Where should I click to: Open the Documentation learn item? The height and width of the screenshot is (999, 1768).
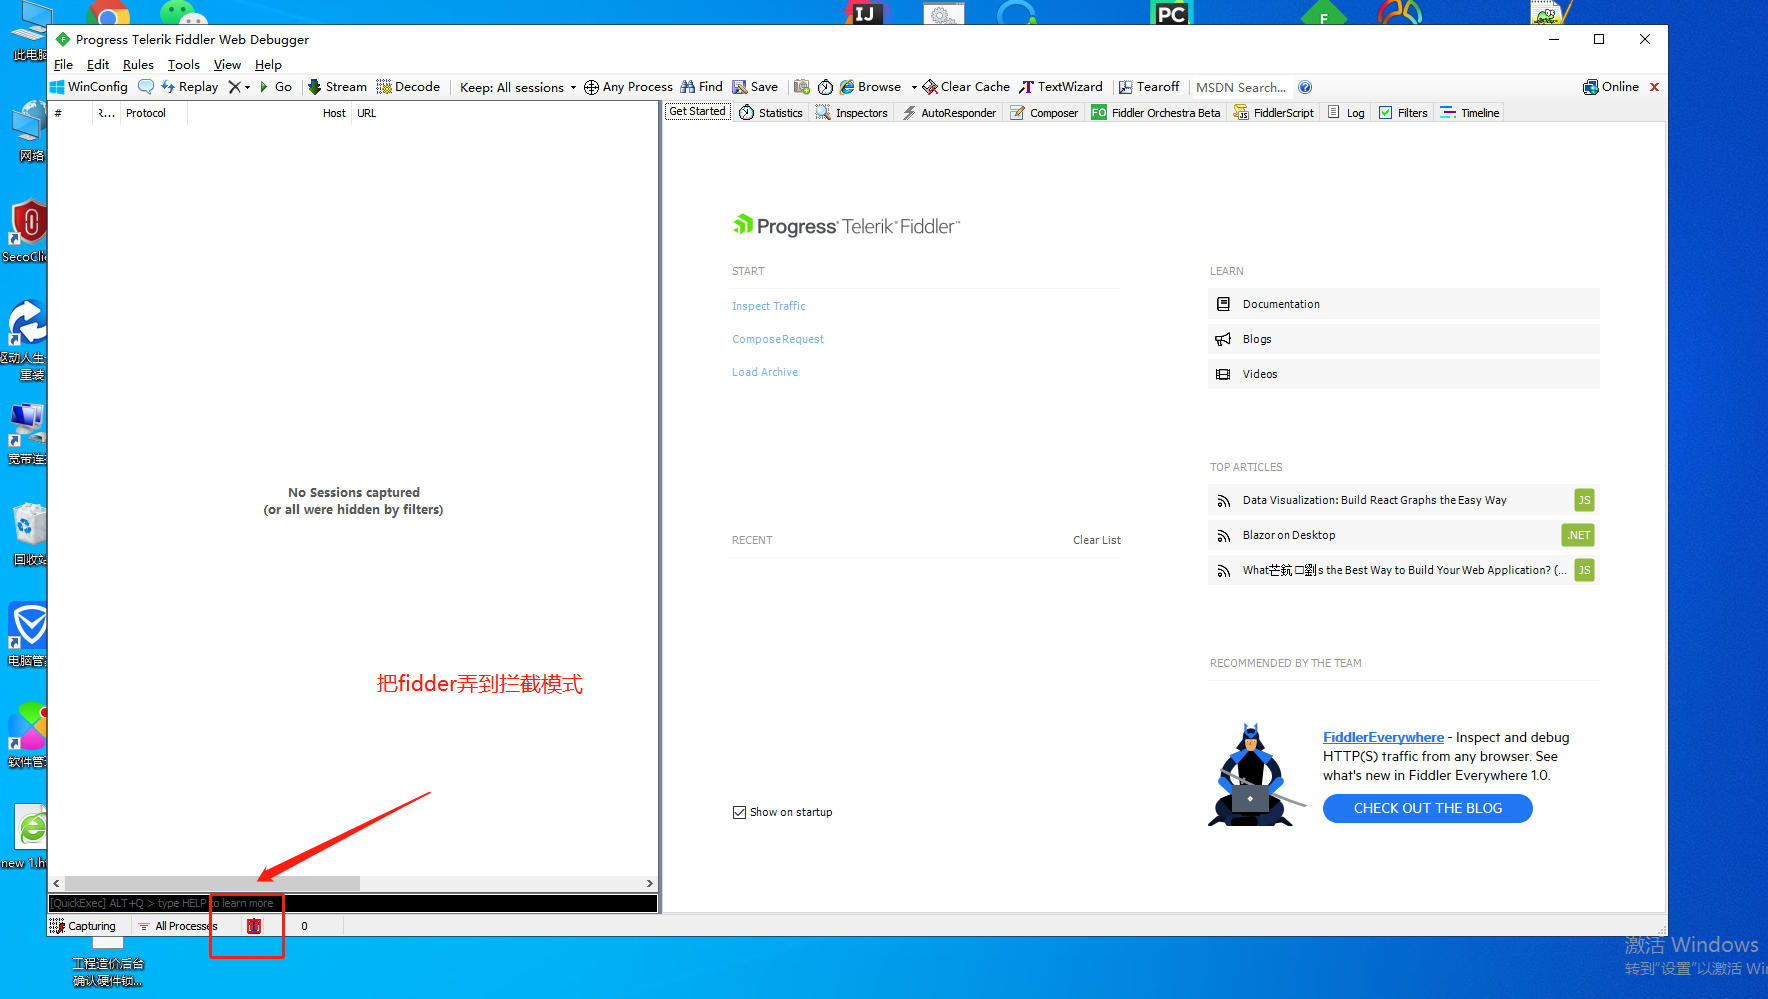(1404, 304)
